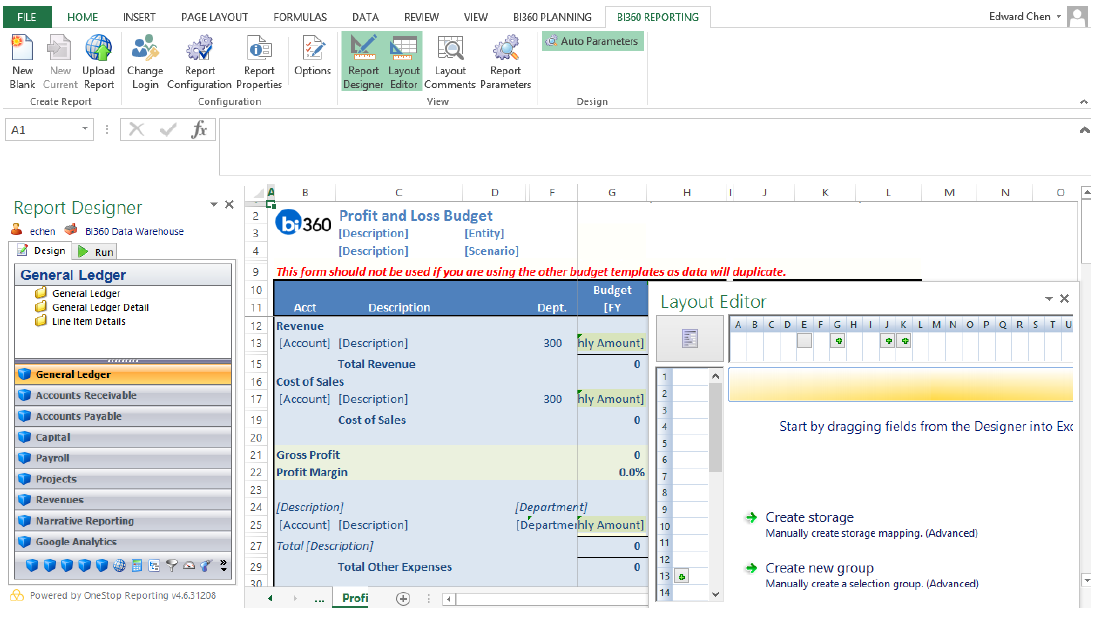Open Report Properties in the ribbon
This screenshot has width=1098, height=619.
[x=259, y=62]
